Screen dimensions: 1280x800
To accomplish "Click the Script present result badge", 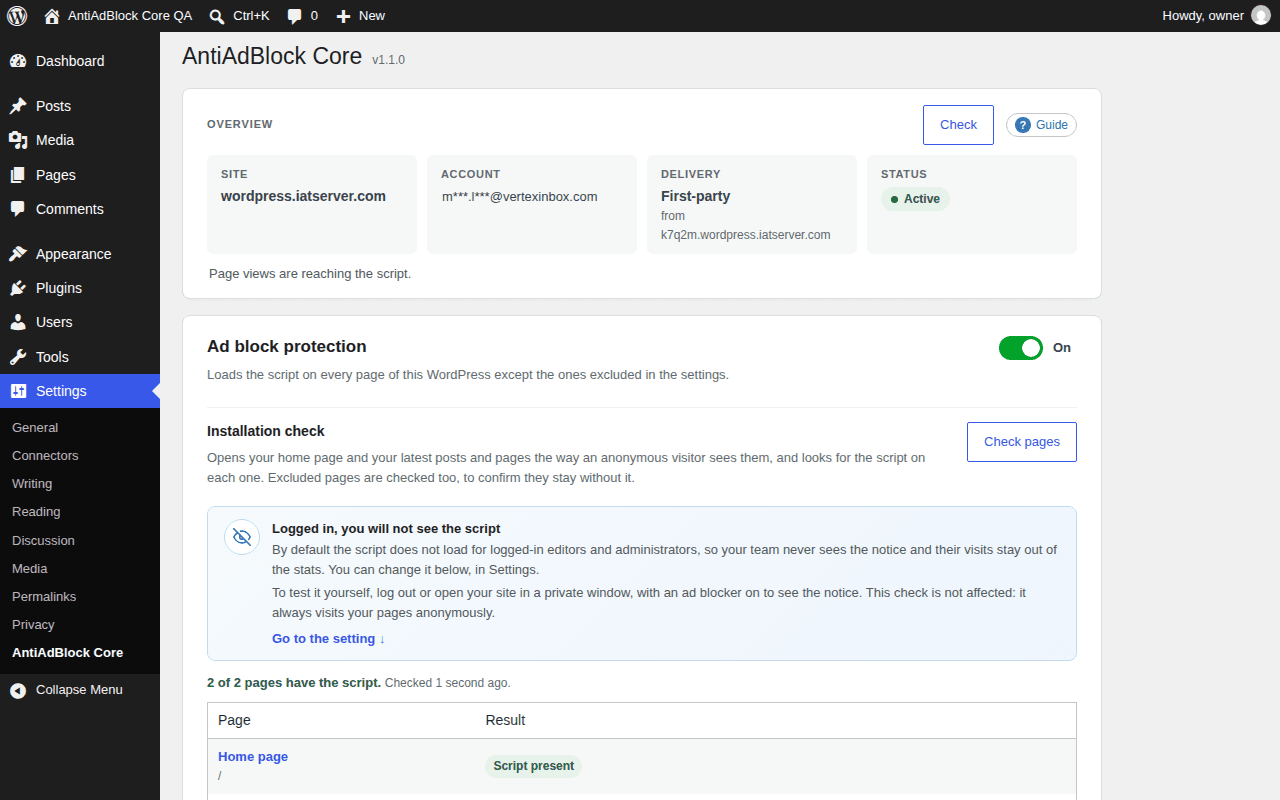I will tap(533, 766).
